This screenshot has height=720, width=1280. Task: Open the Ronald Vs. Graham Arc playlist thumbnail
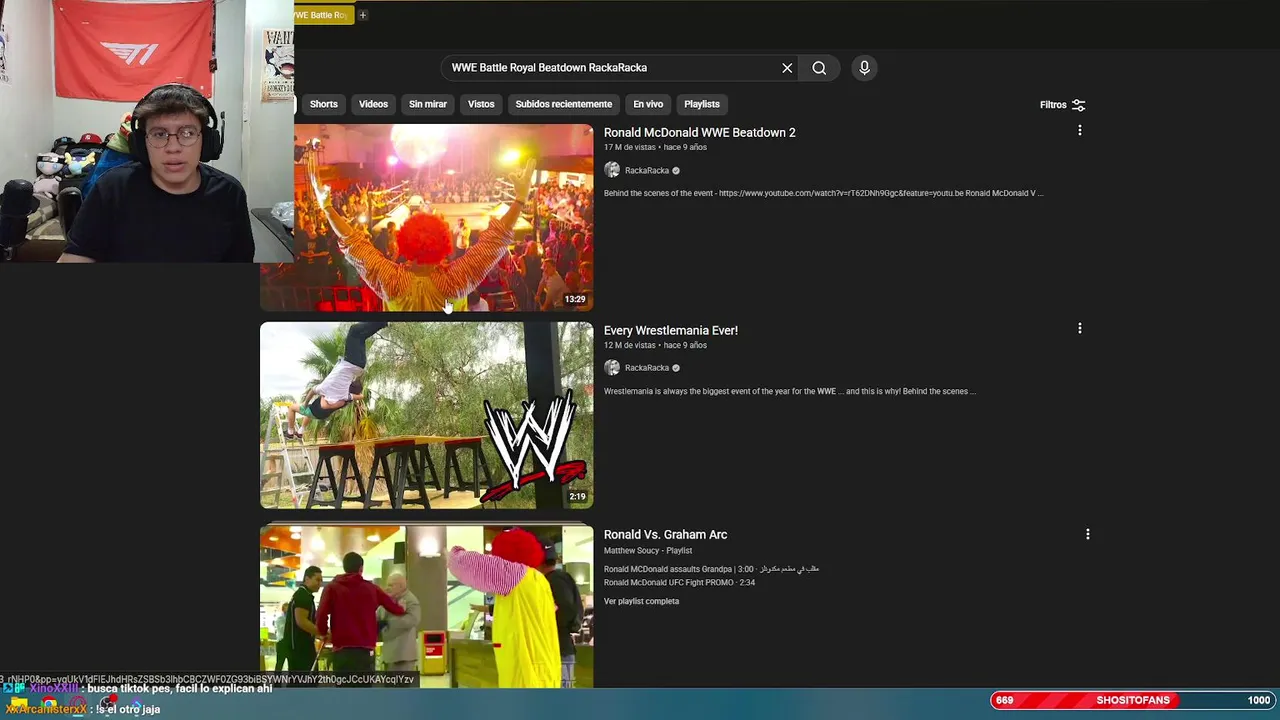(x=426, y=607)
